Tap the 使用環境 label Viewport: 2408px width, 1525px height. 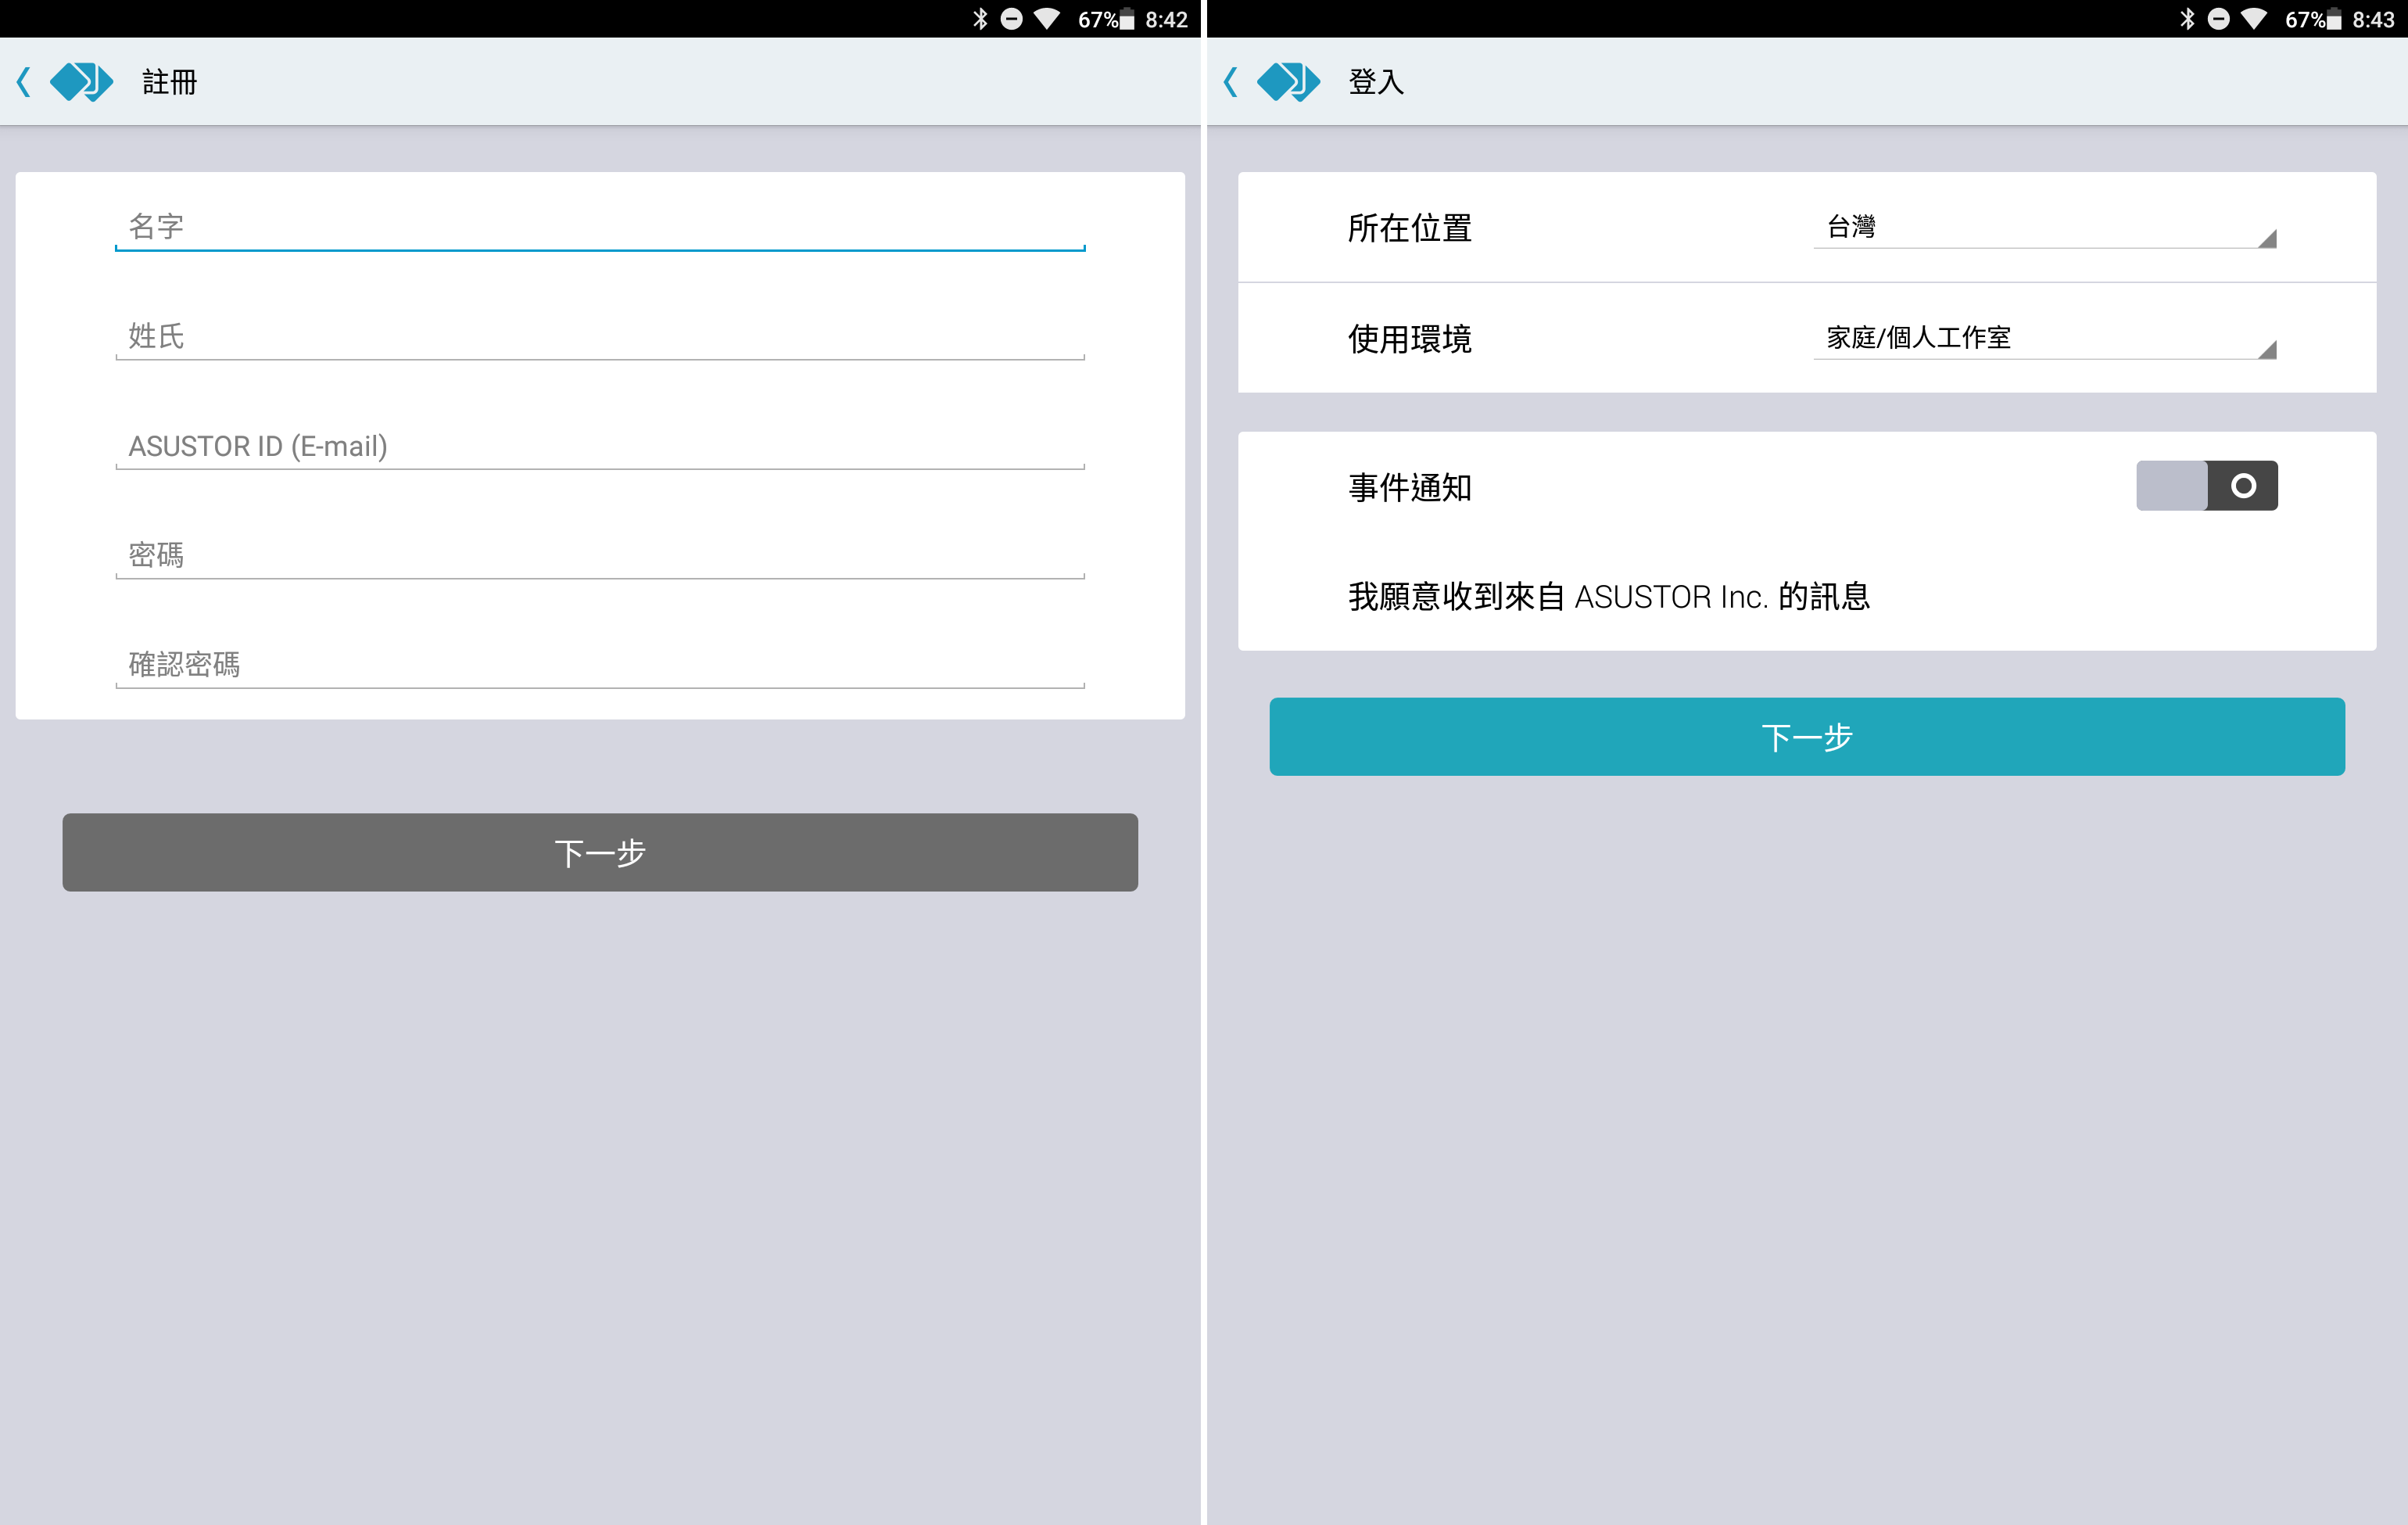tap(1409, 339)
